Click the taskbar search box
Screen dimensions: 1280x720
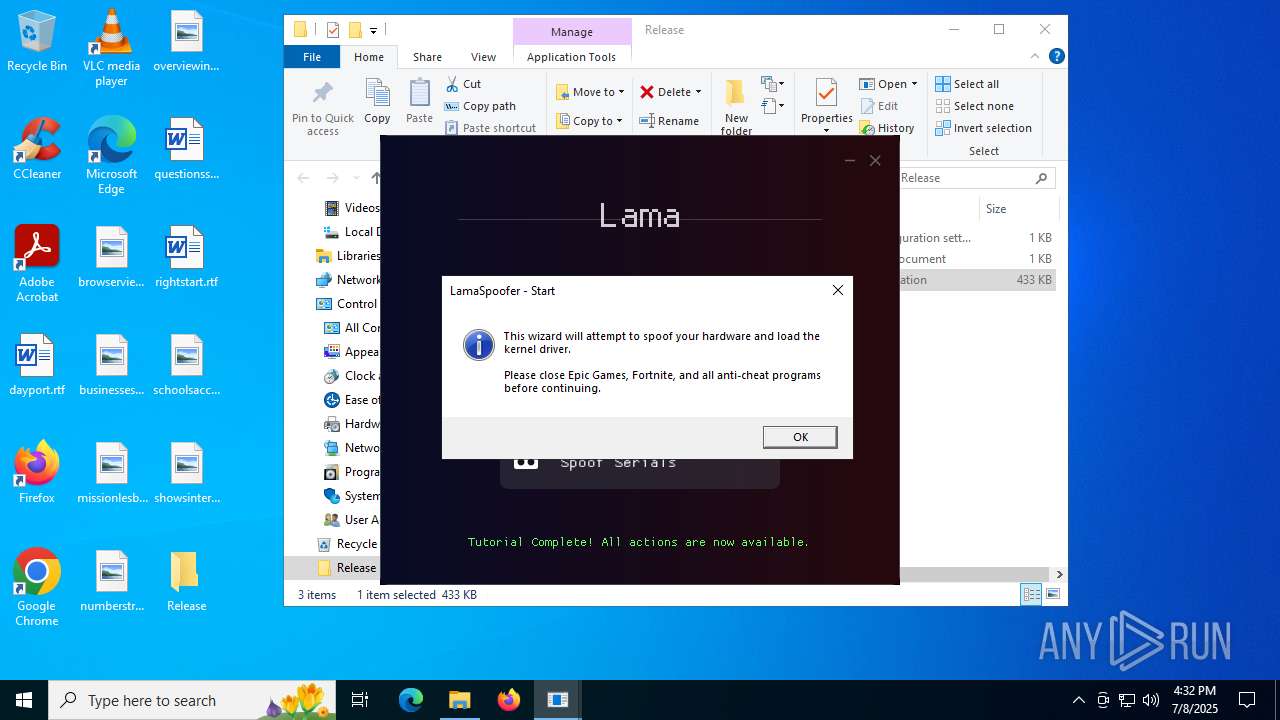pos(190,700)
